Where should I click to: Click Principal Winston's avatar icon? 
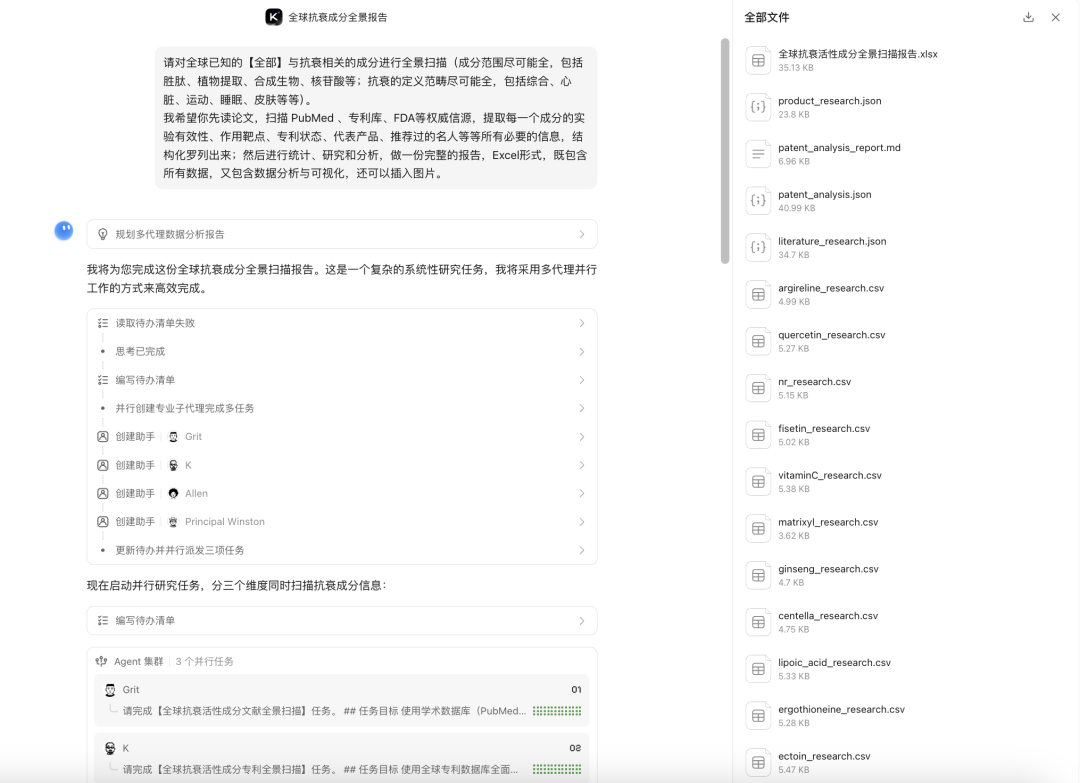(x=174, y=522)
